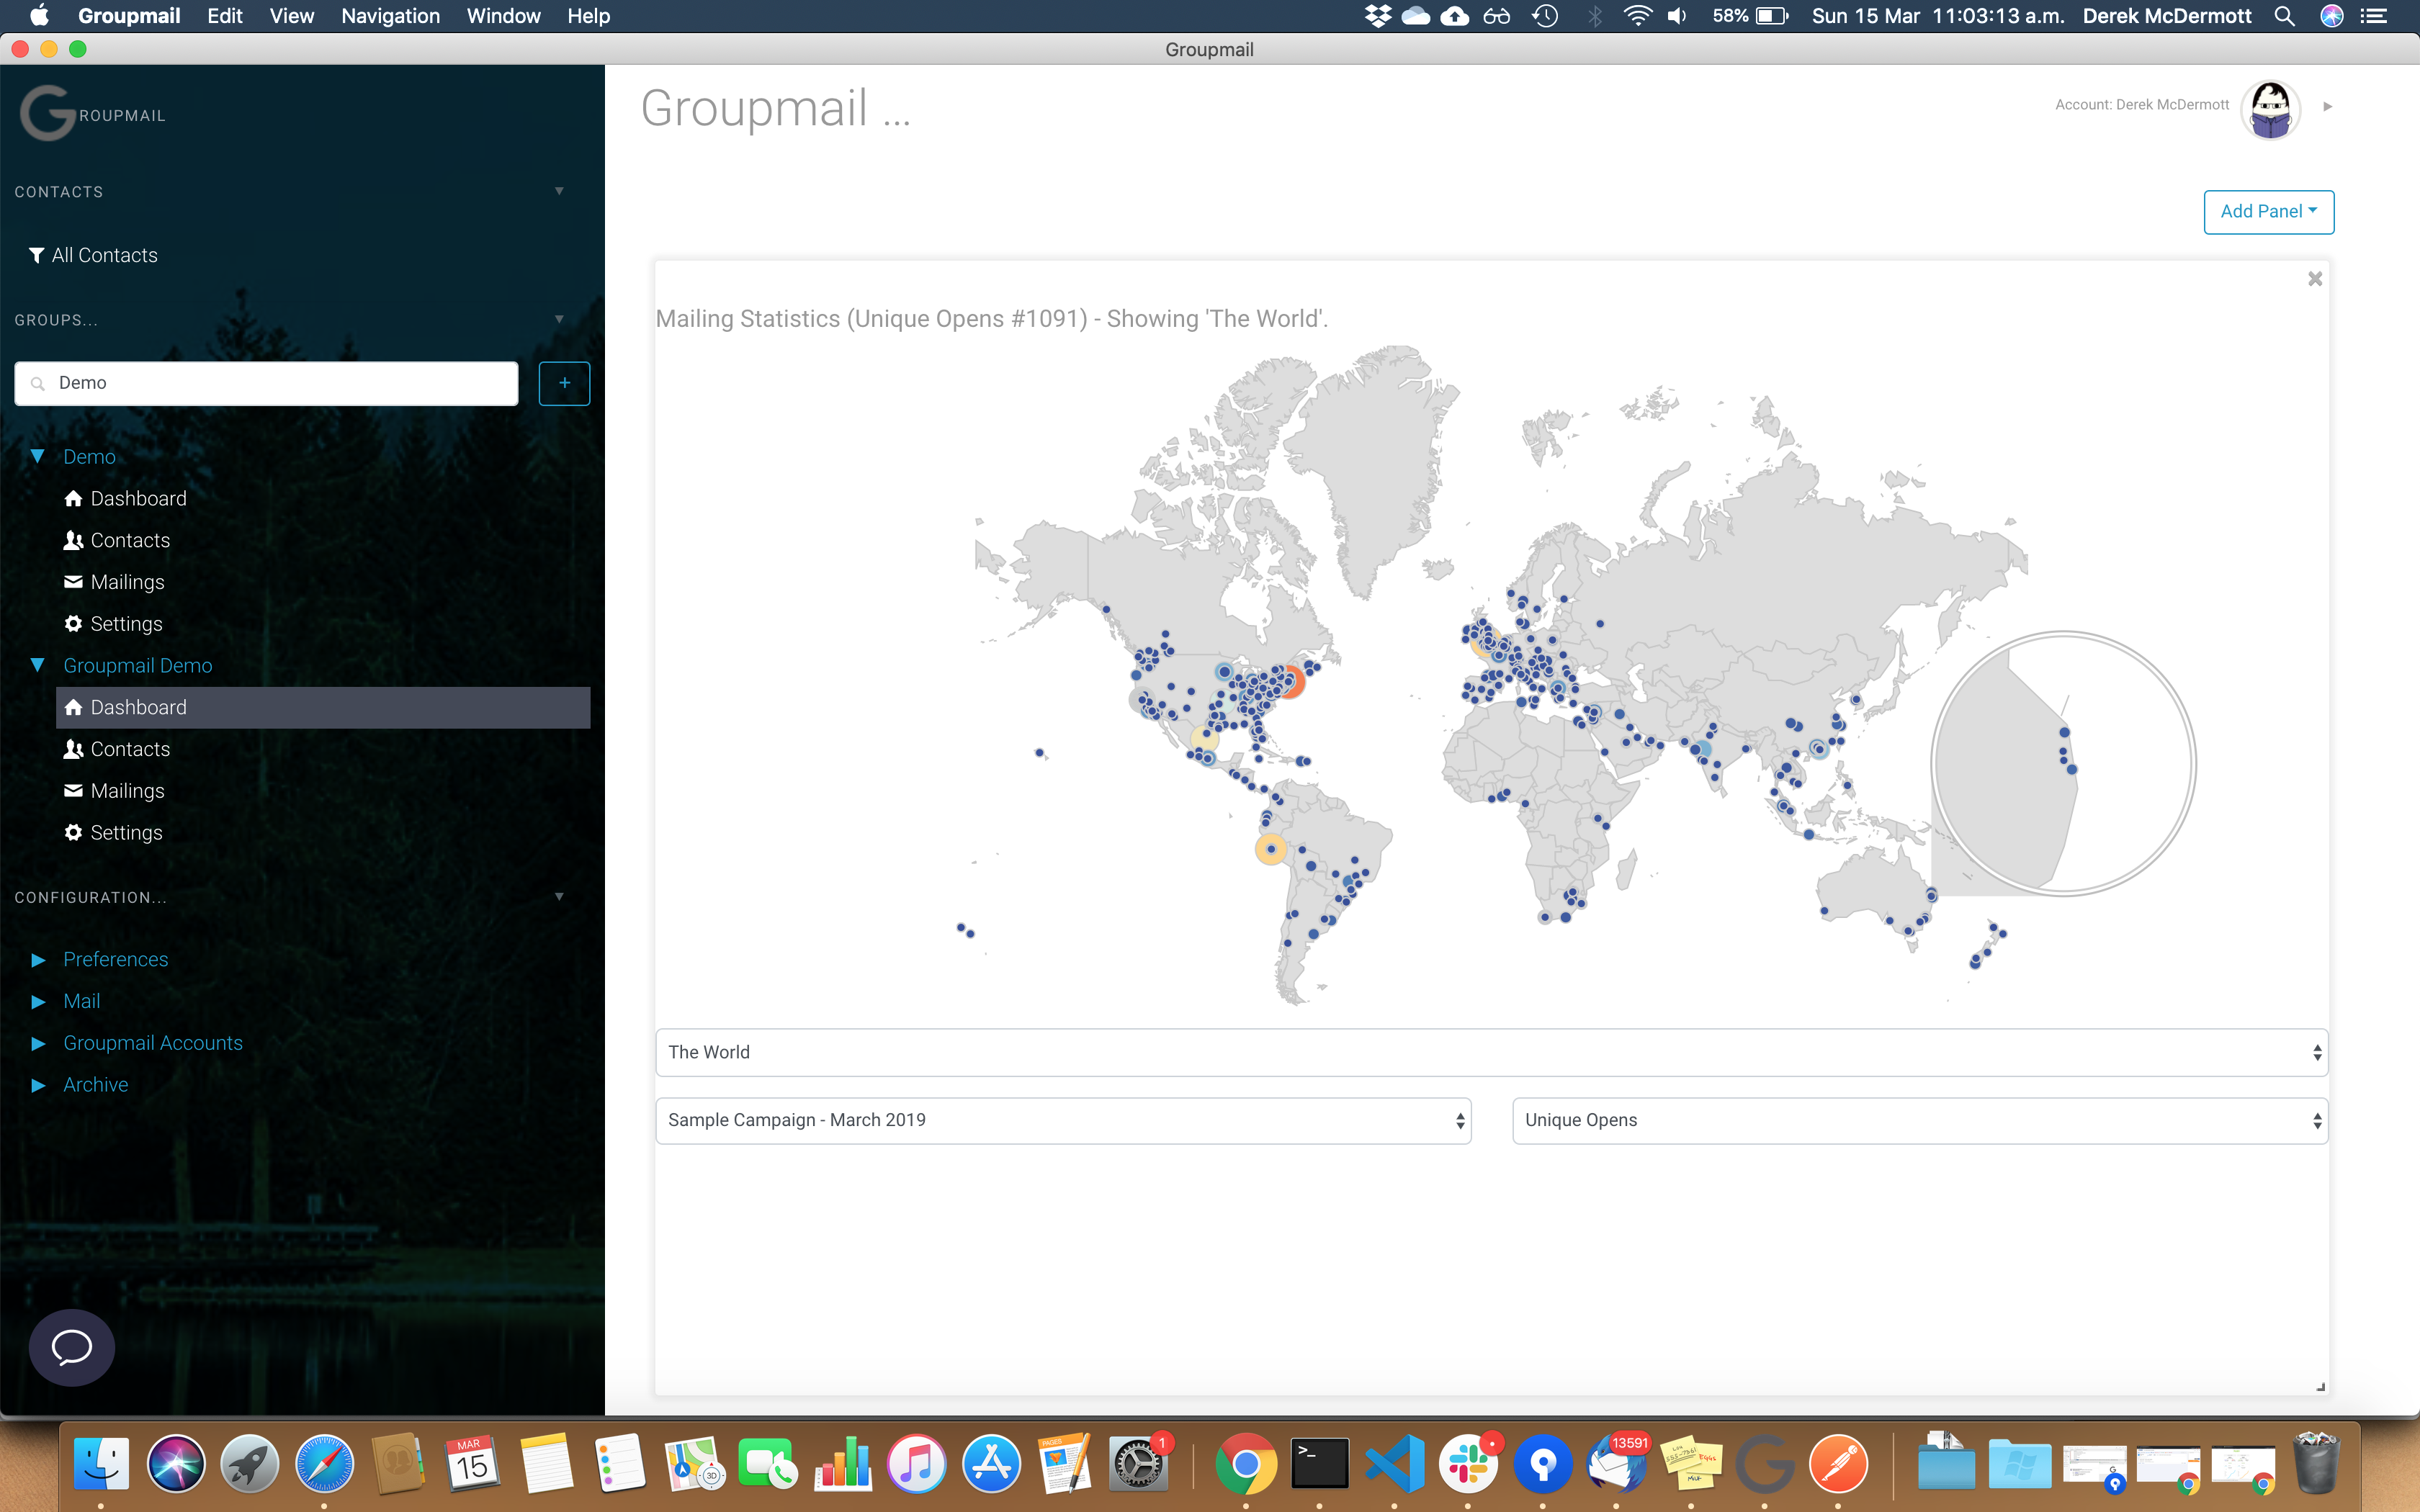Open The World region dropdown
This screenshot has width=2420, height=1512.
[x=1492, y=1052]
